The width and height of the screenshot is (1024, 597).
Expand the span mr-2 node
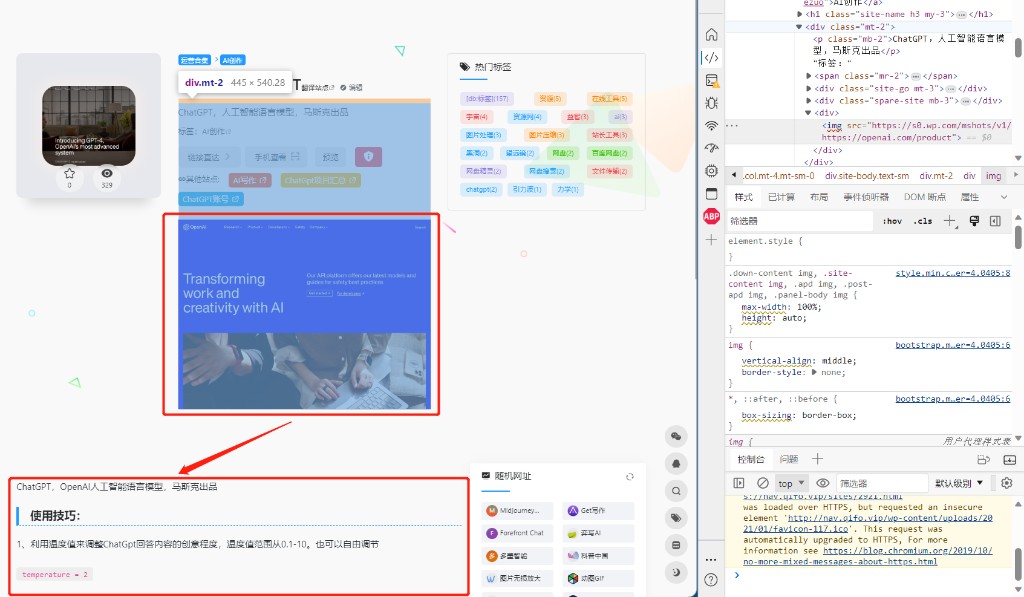(809, 76)
